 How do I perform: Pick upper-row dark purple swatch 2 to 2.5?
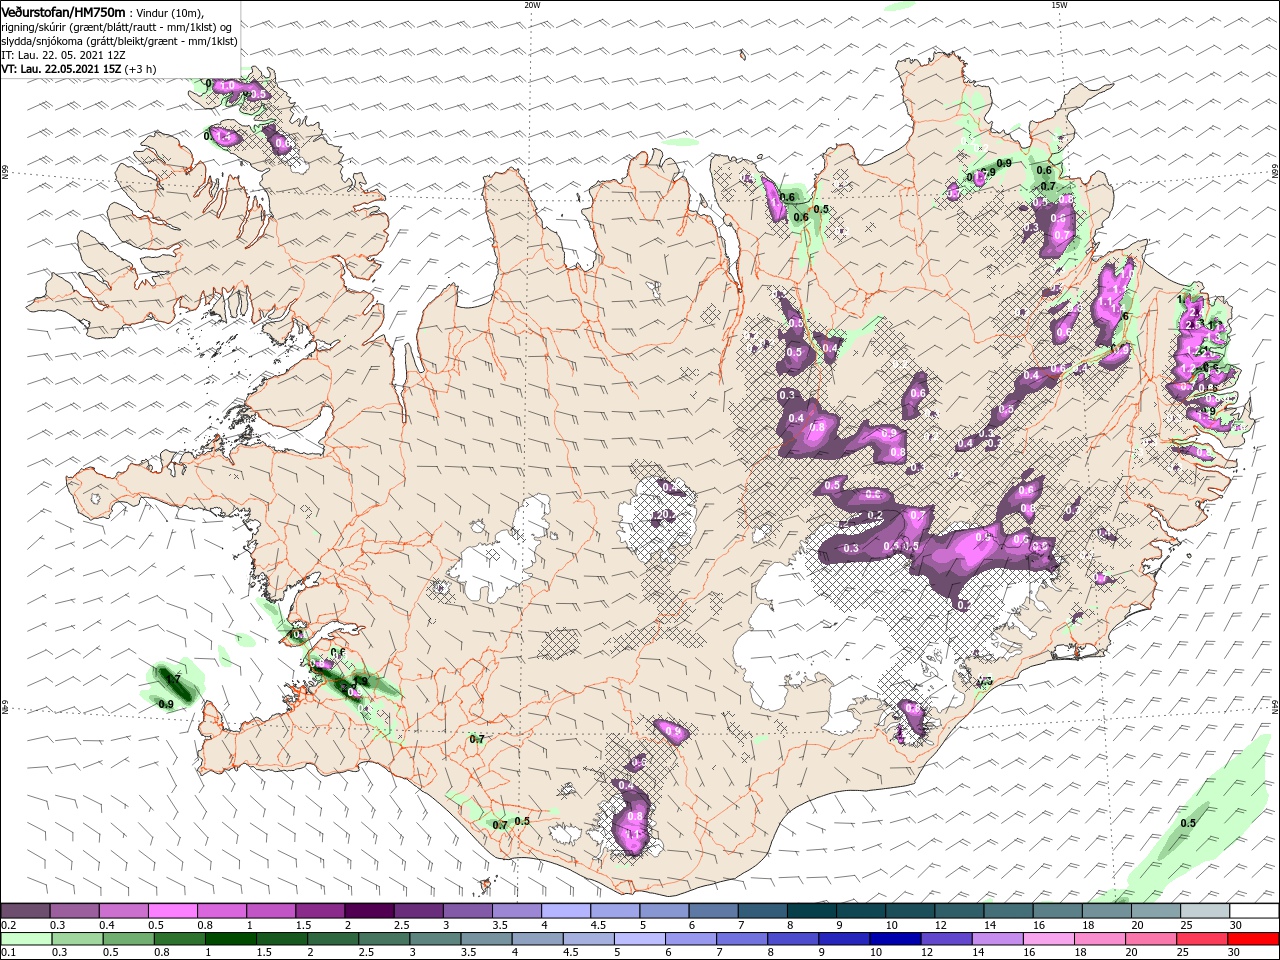click(x=368, y=910)
